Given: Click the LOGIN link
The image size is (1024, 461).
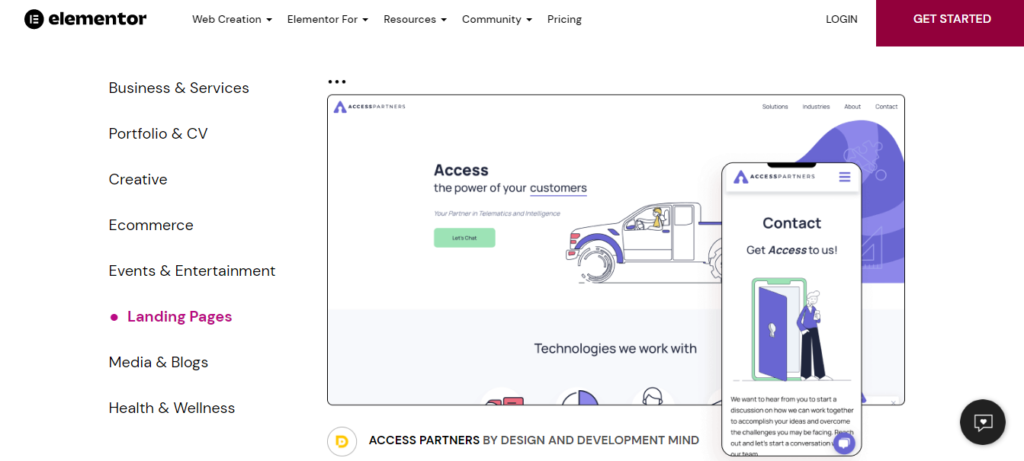Looking at the screenshot, I should 841,19.
